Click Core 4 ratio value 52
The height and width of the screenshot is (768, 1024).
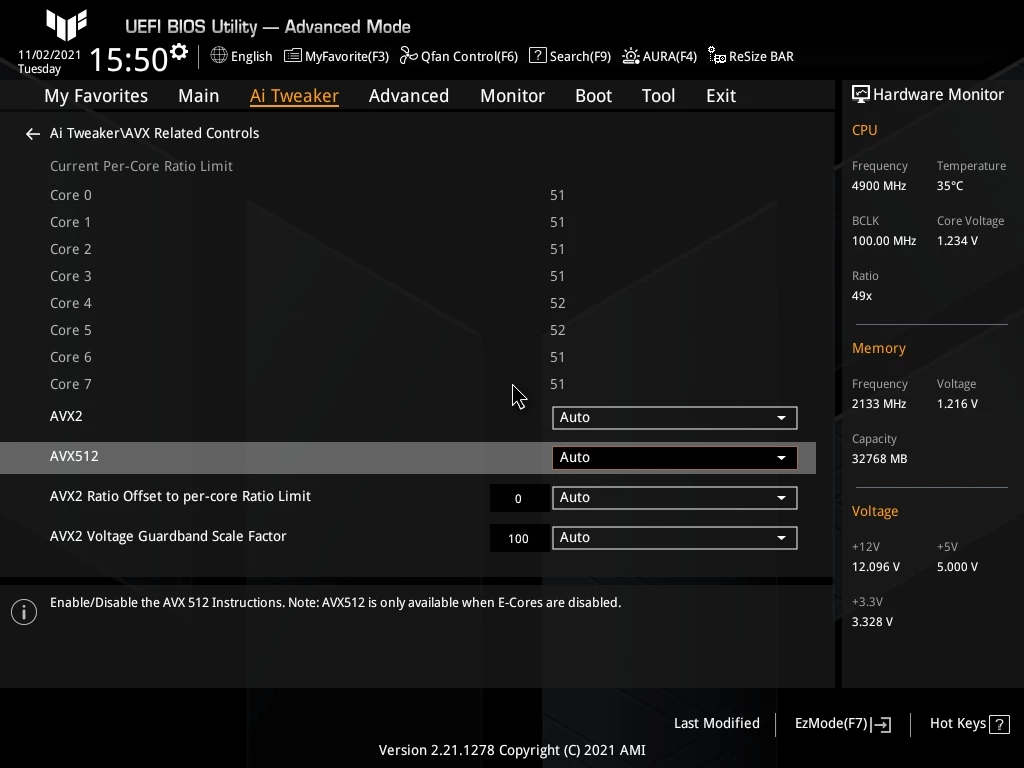coord(557,303)
